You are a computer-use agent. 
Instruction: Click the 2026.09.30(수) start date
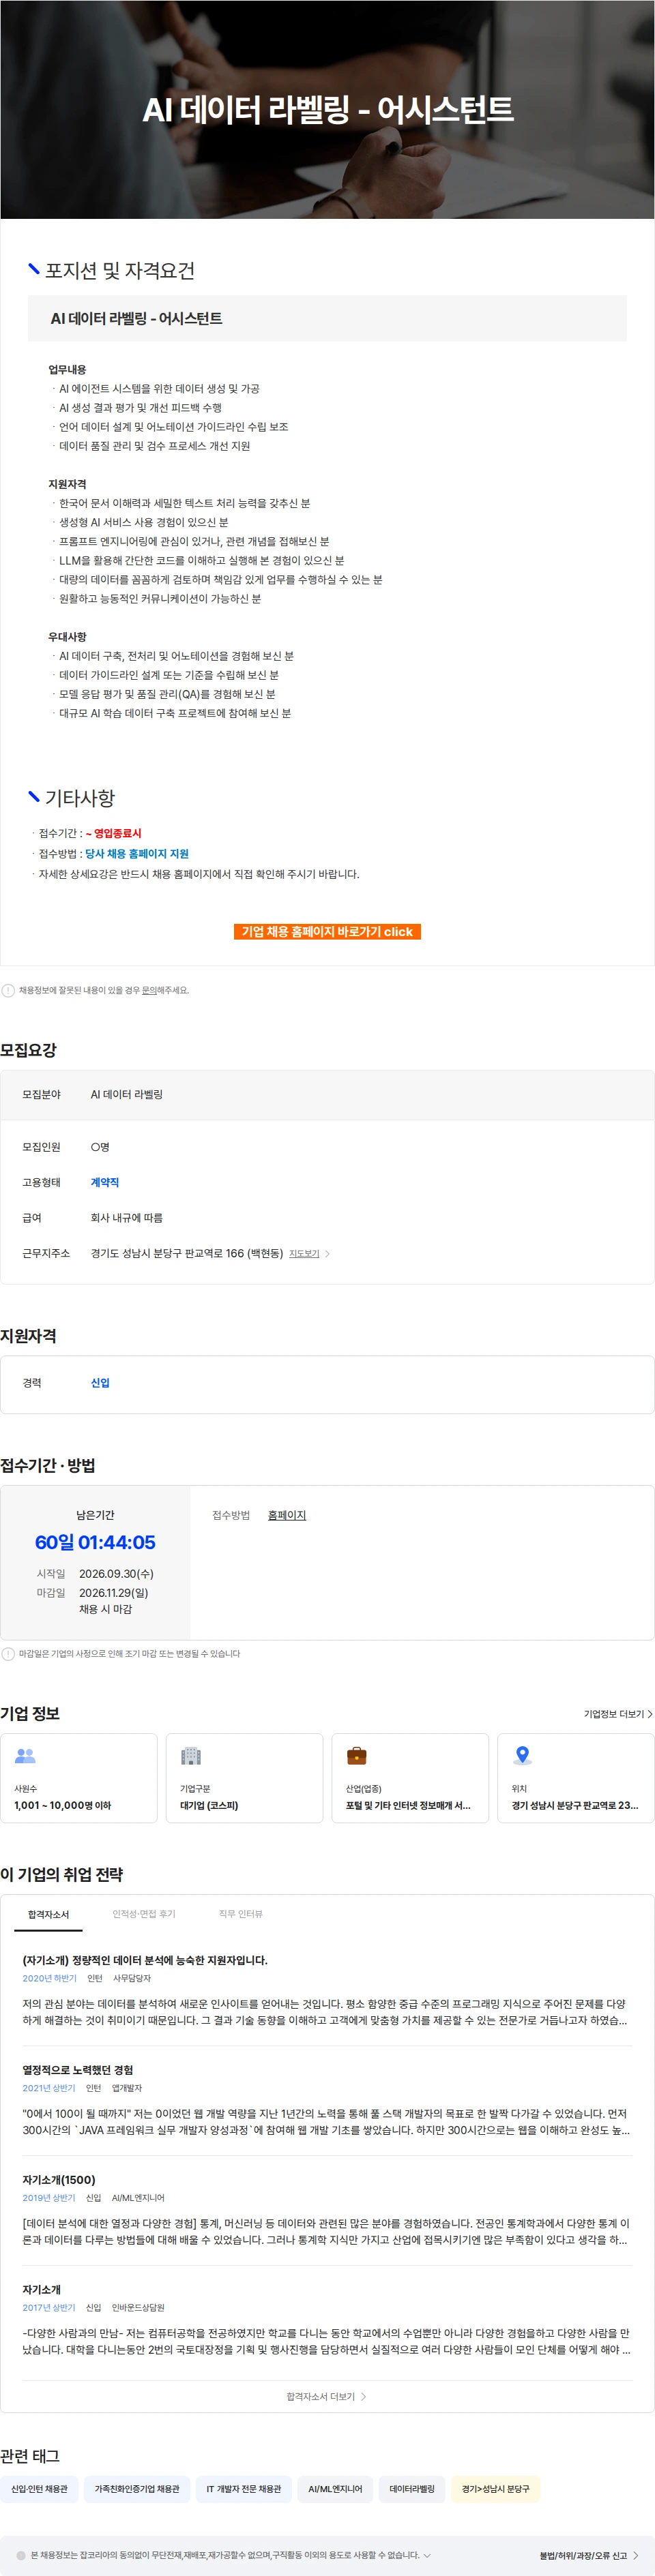[x=116, y=1573]
